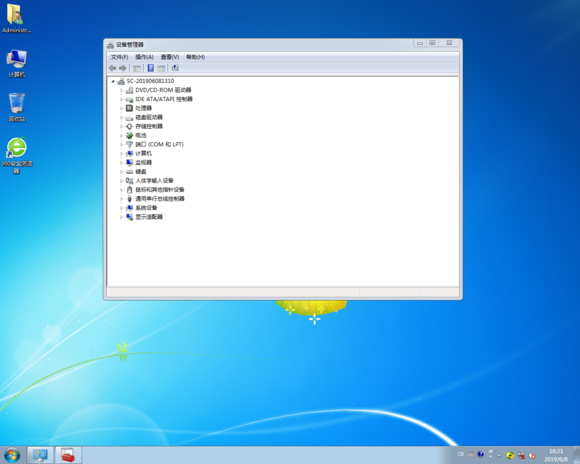The image size is (580, 464).
Task: Expand the 磁盘驱动器 disk drives node
Action: (x=121, y=117)
